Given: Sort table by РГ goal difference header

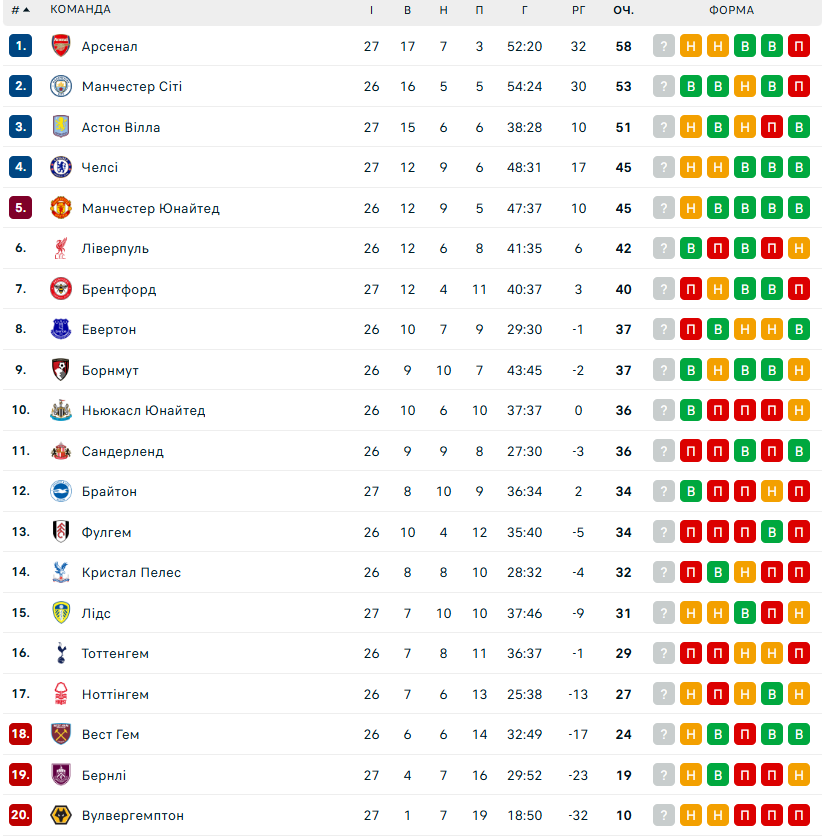Looking at the screenshot, I should tap(579, 10).
